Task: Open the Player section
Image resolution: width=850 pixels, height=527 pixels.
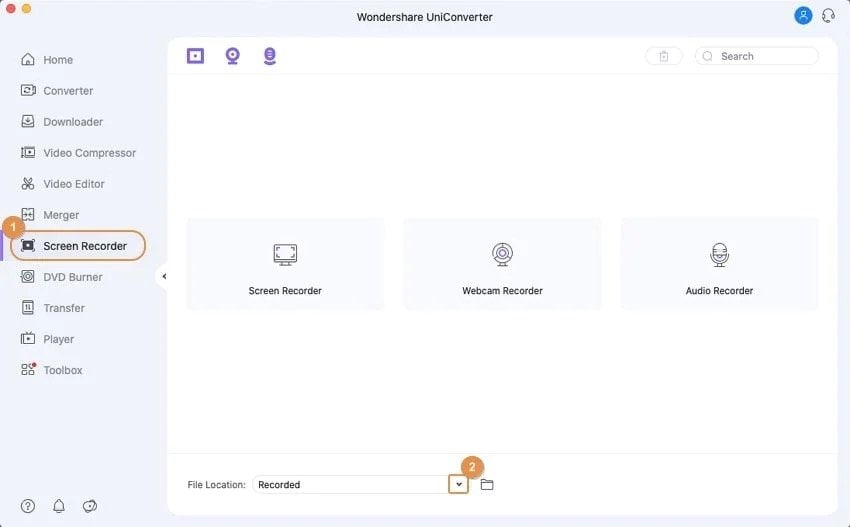Action: 47,339
